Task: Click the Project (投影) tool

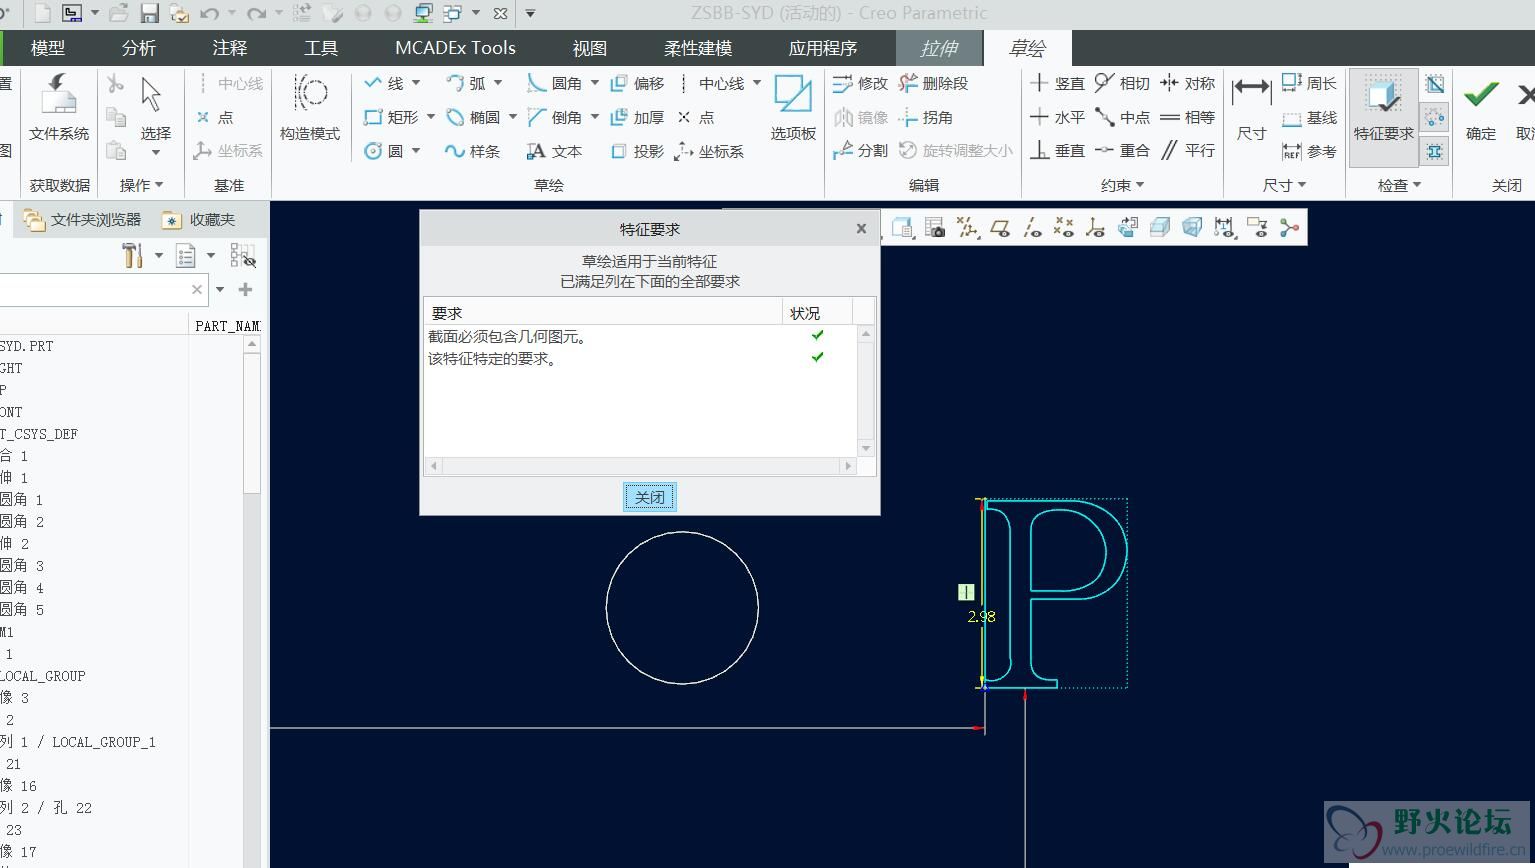Action: tap(637, 151)
